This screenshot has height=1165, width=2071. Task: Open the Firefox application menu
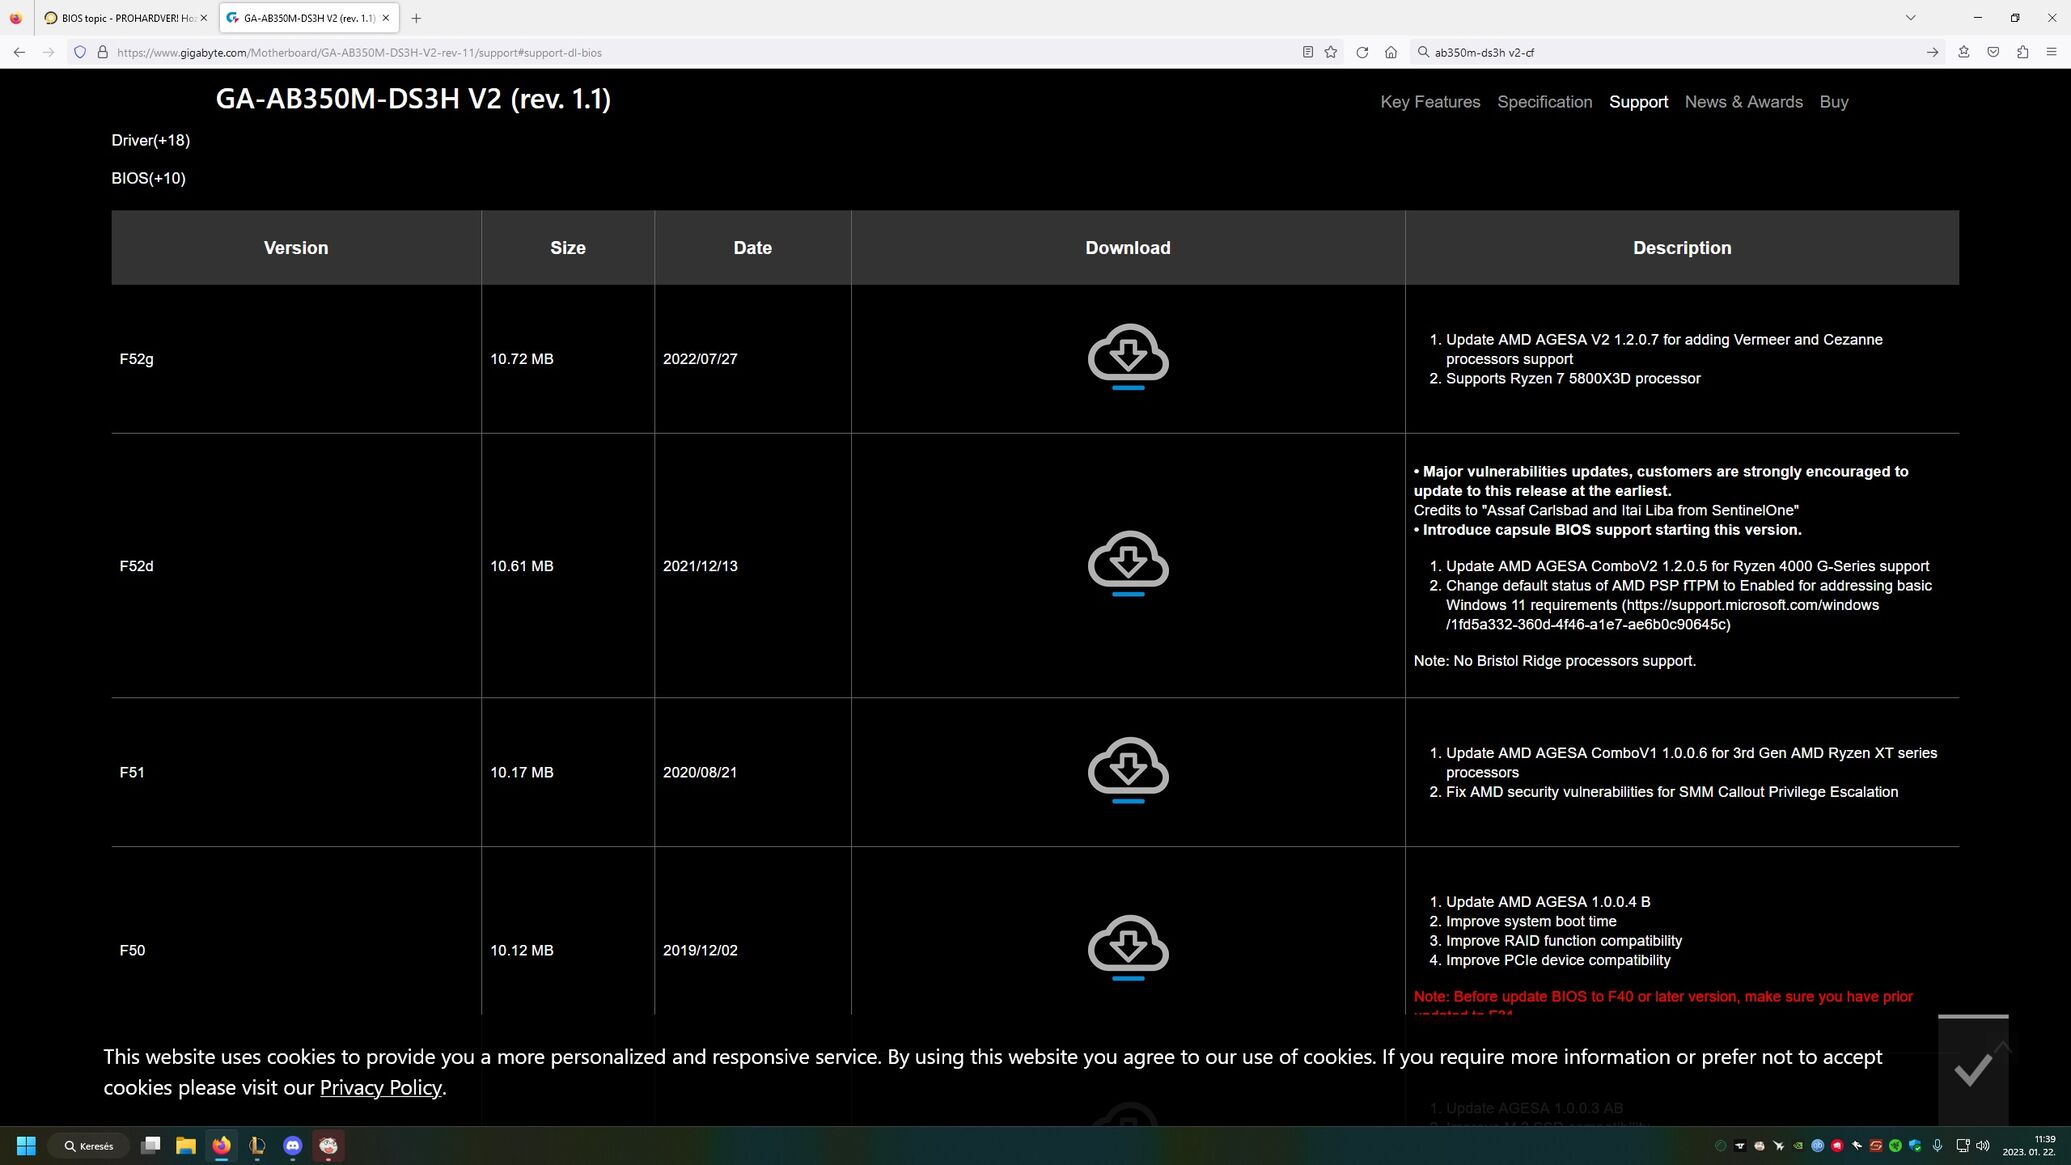(2051, 52)
